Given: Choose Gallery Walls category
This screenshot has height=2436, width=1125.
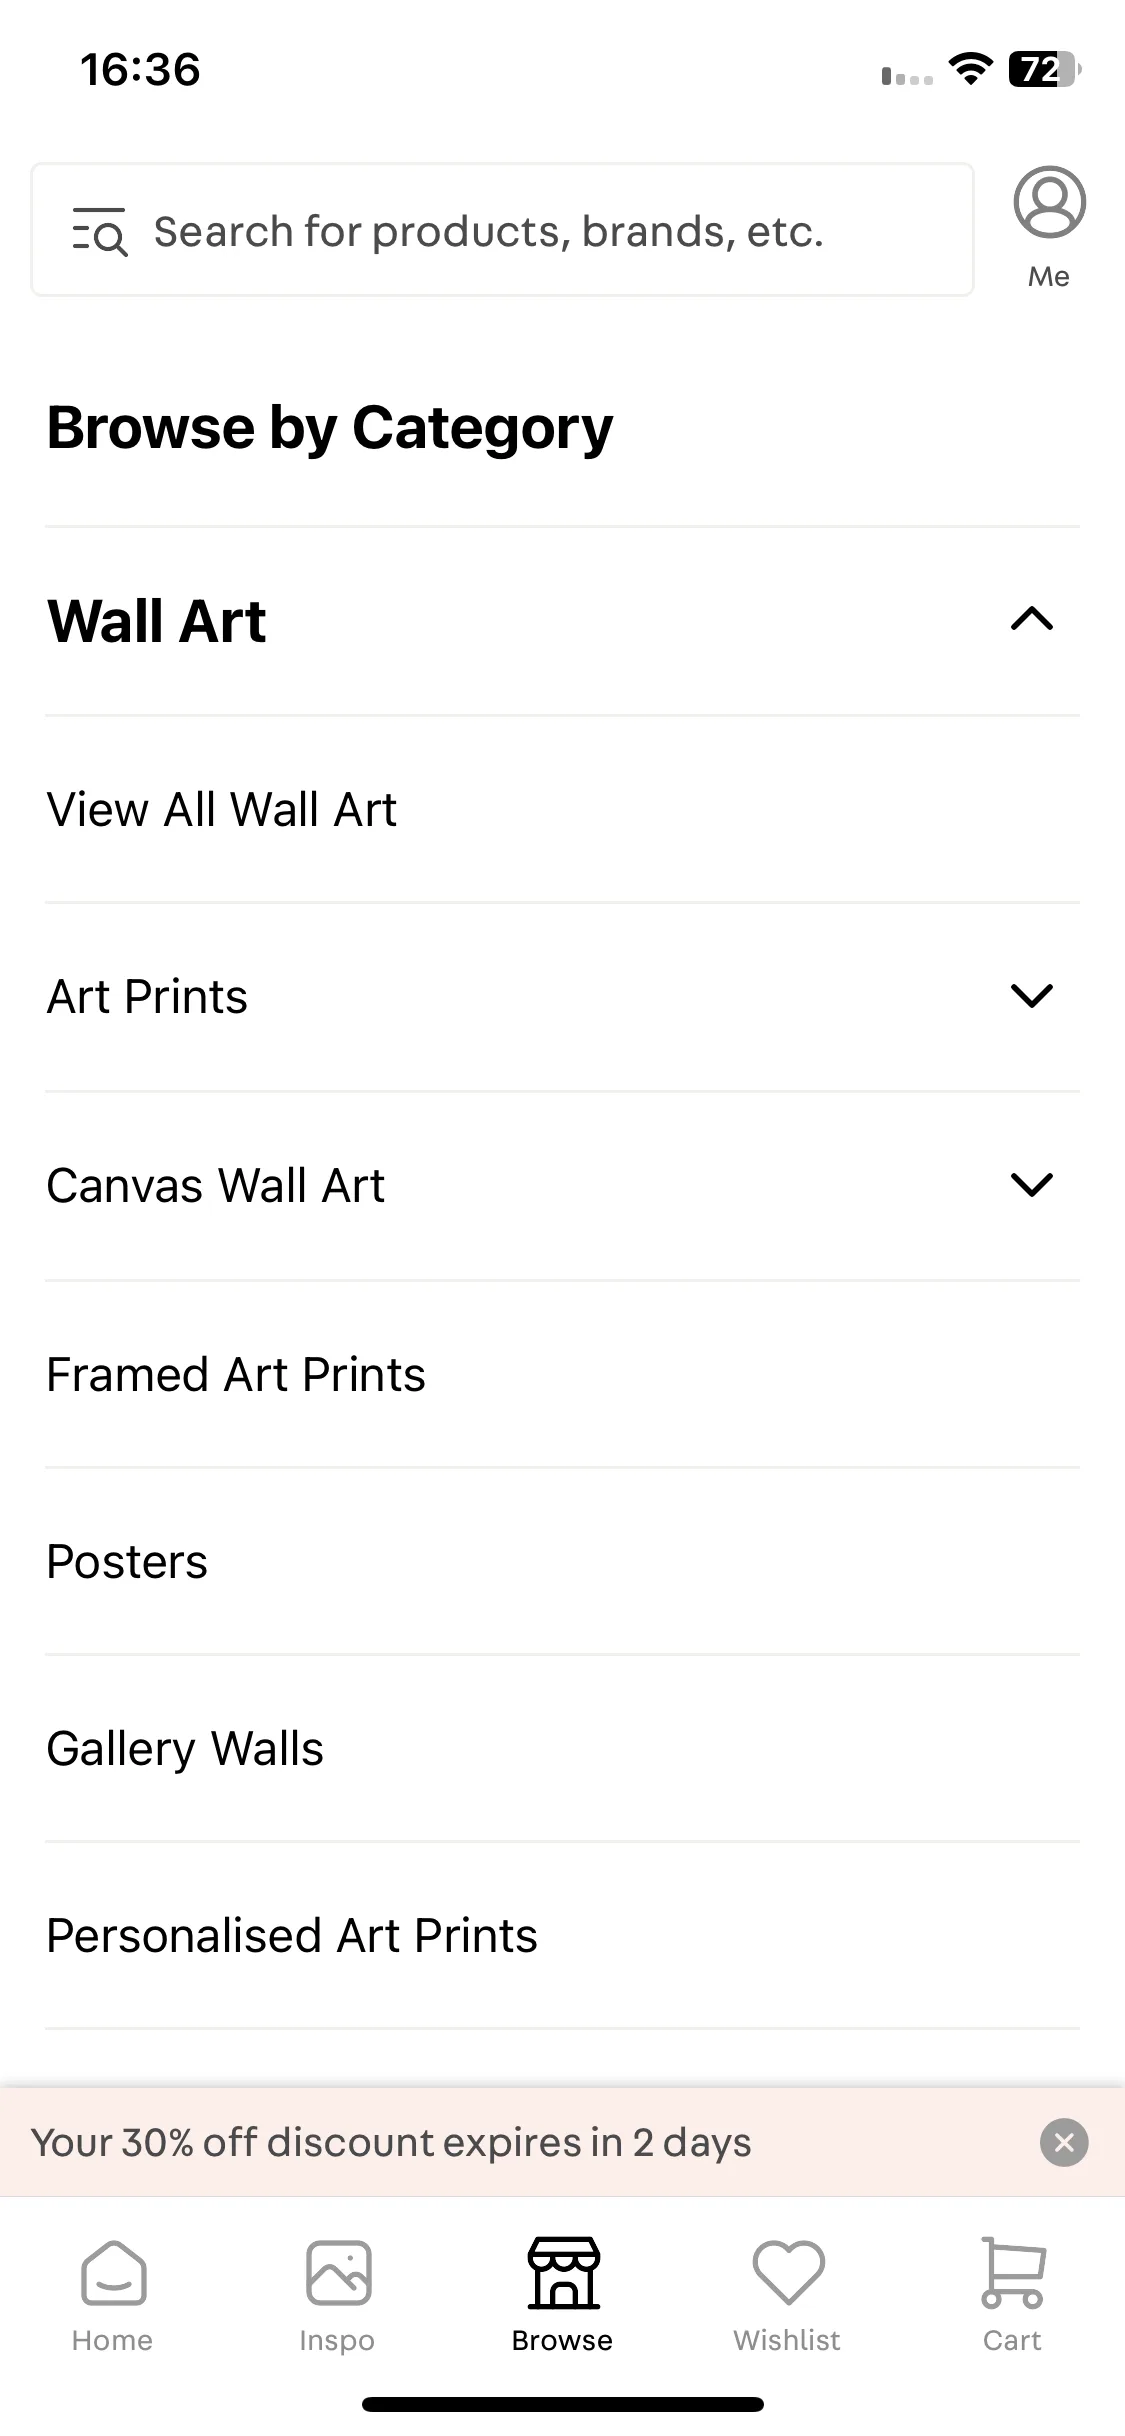Looking at the screenshot, I should 562,1749.
